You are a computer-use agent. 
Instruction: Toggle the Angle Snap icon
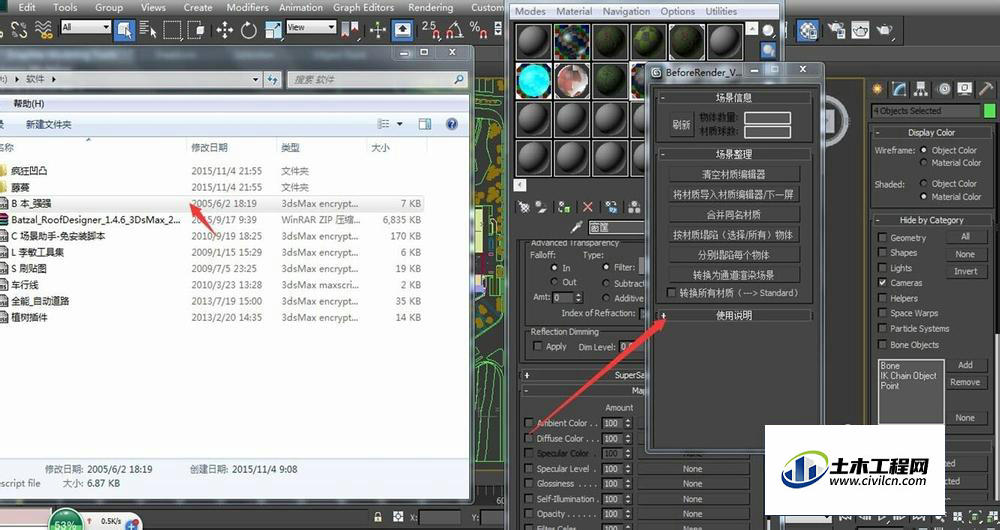[x=454, y=29]
